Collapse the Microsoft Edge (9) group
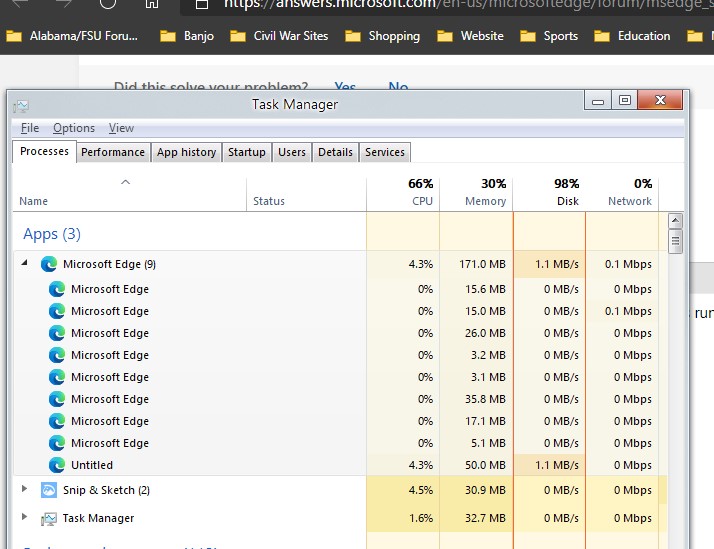The width and height of the screenshot is (714, 549). point(25,263)
